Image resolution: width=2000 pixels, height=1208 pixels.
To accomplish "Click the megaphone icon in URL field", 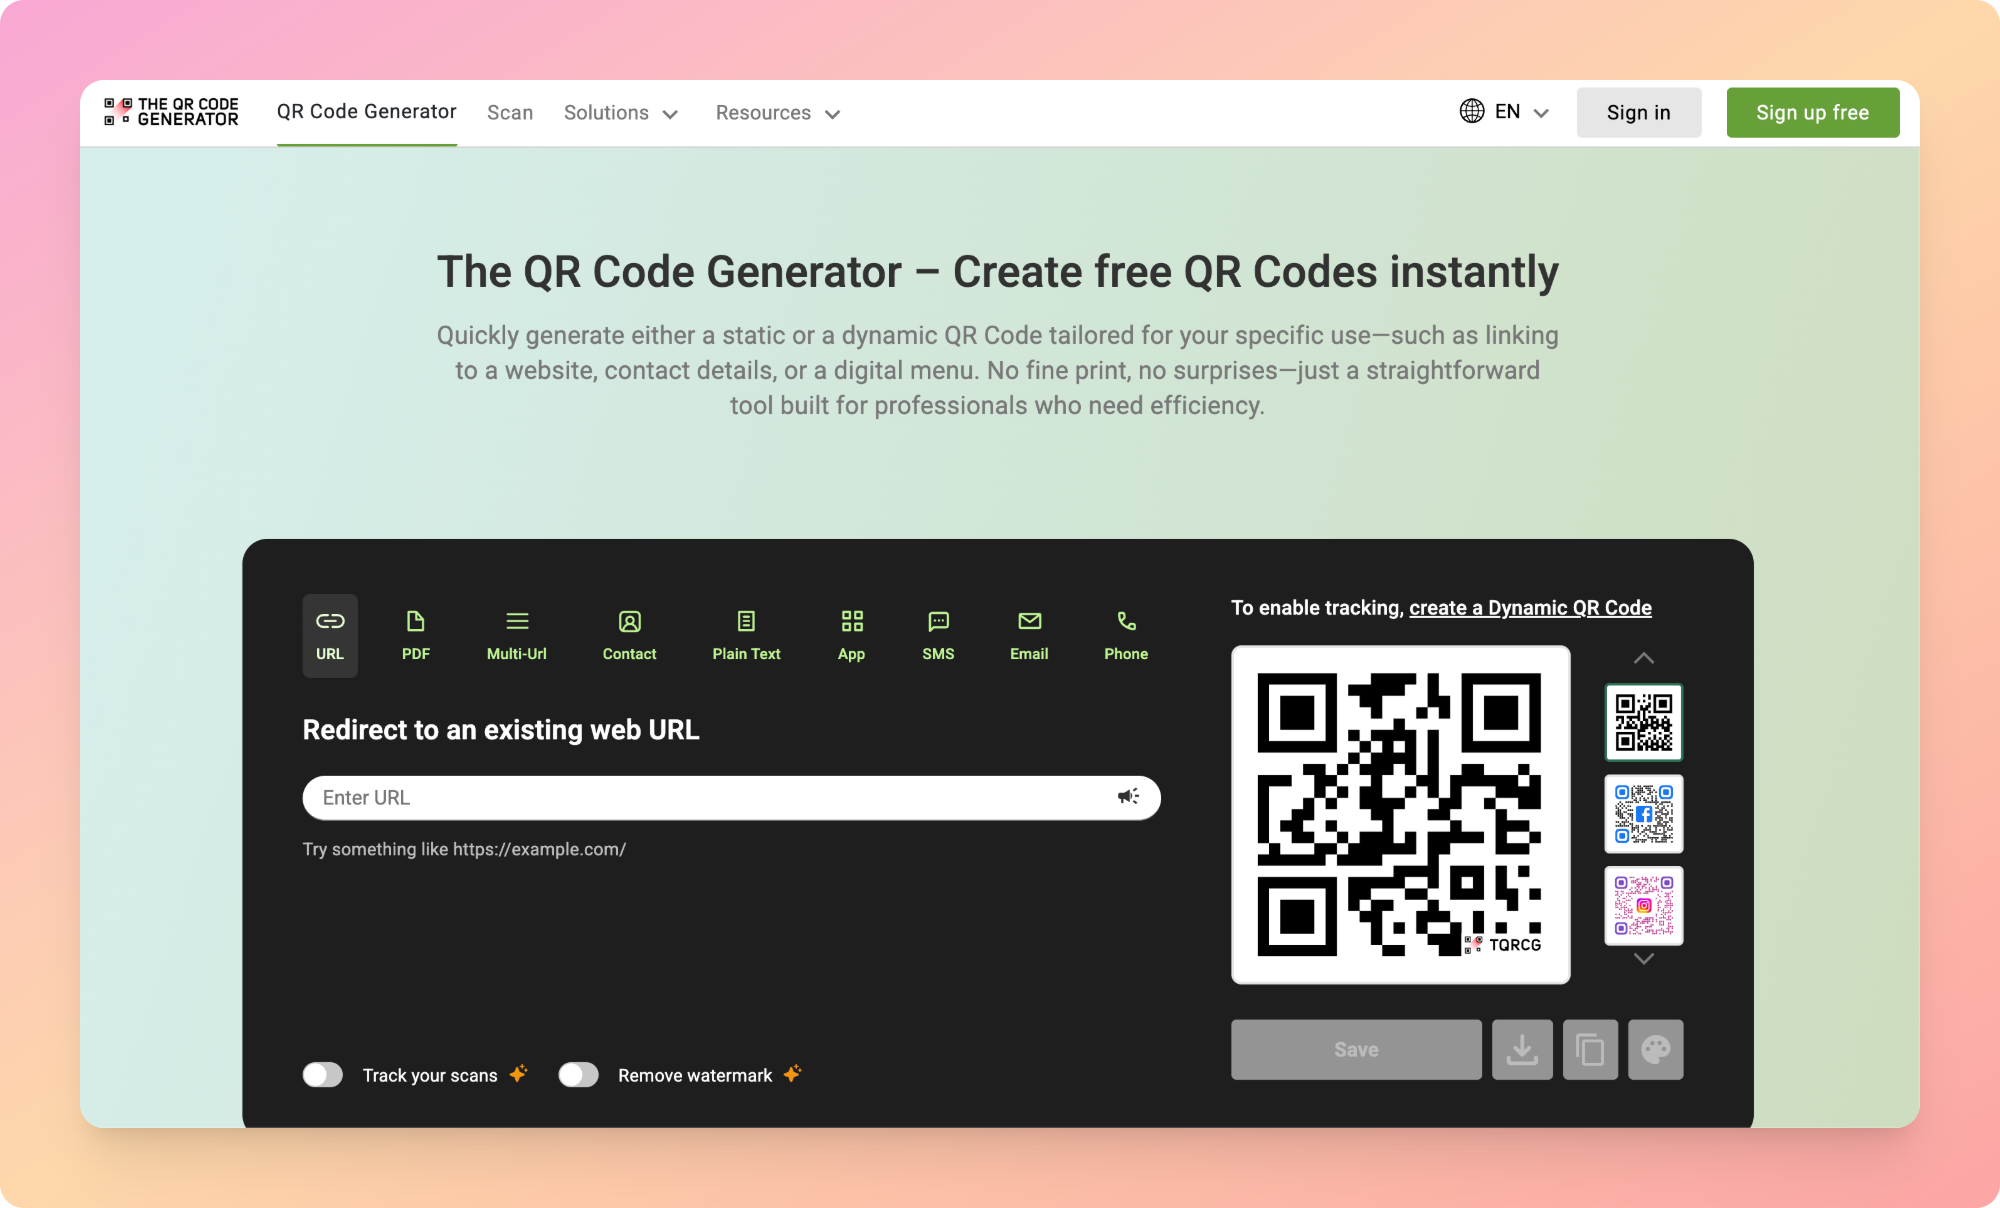I will pos(1128,796).
